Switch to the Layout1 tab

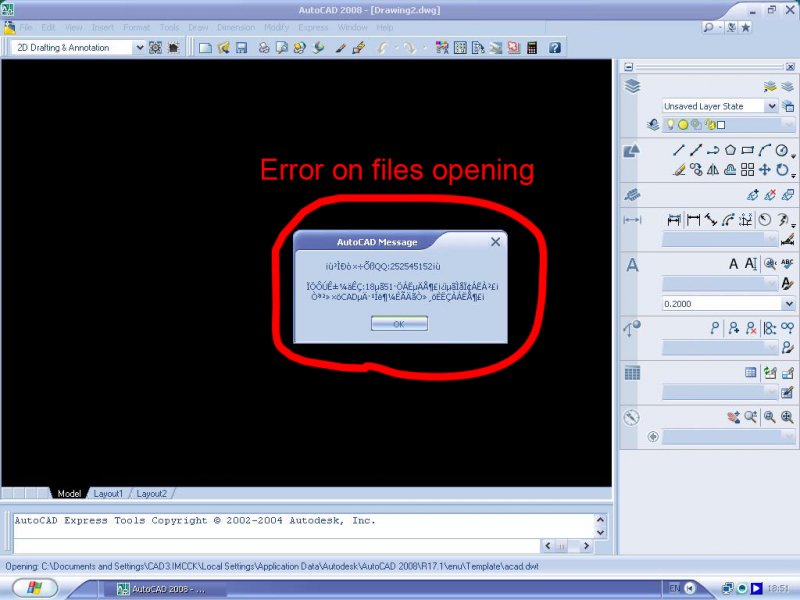pyautogui.click(x=108, y=493)
